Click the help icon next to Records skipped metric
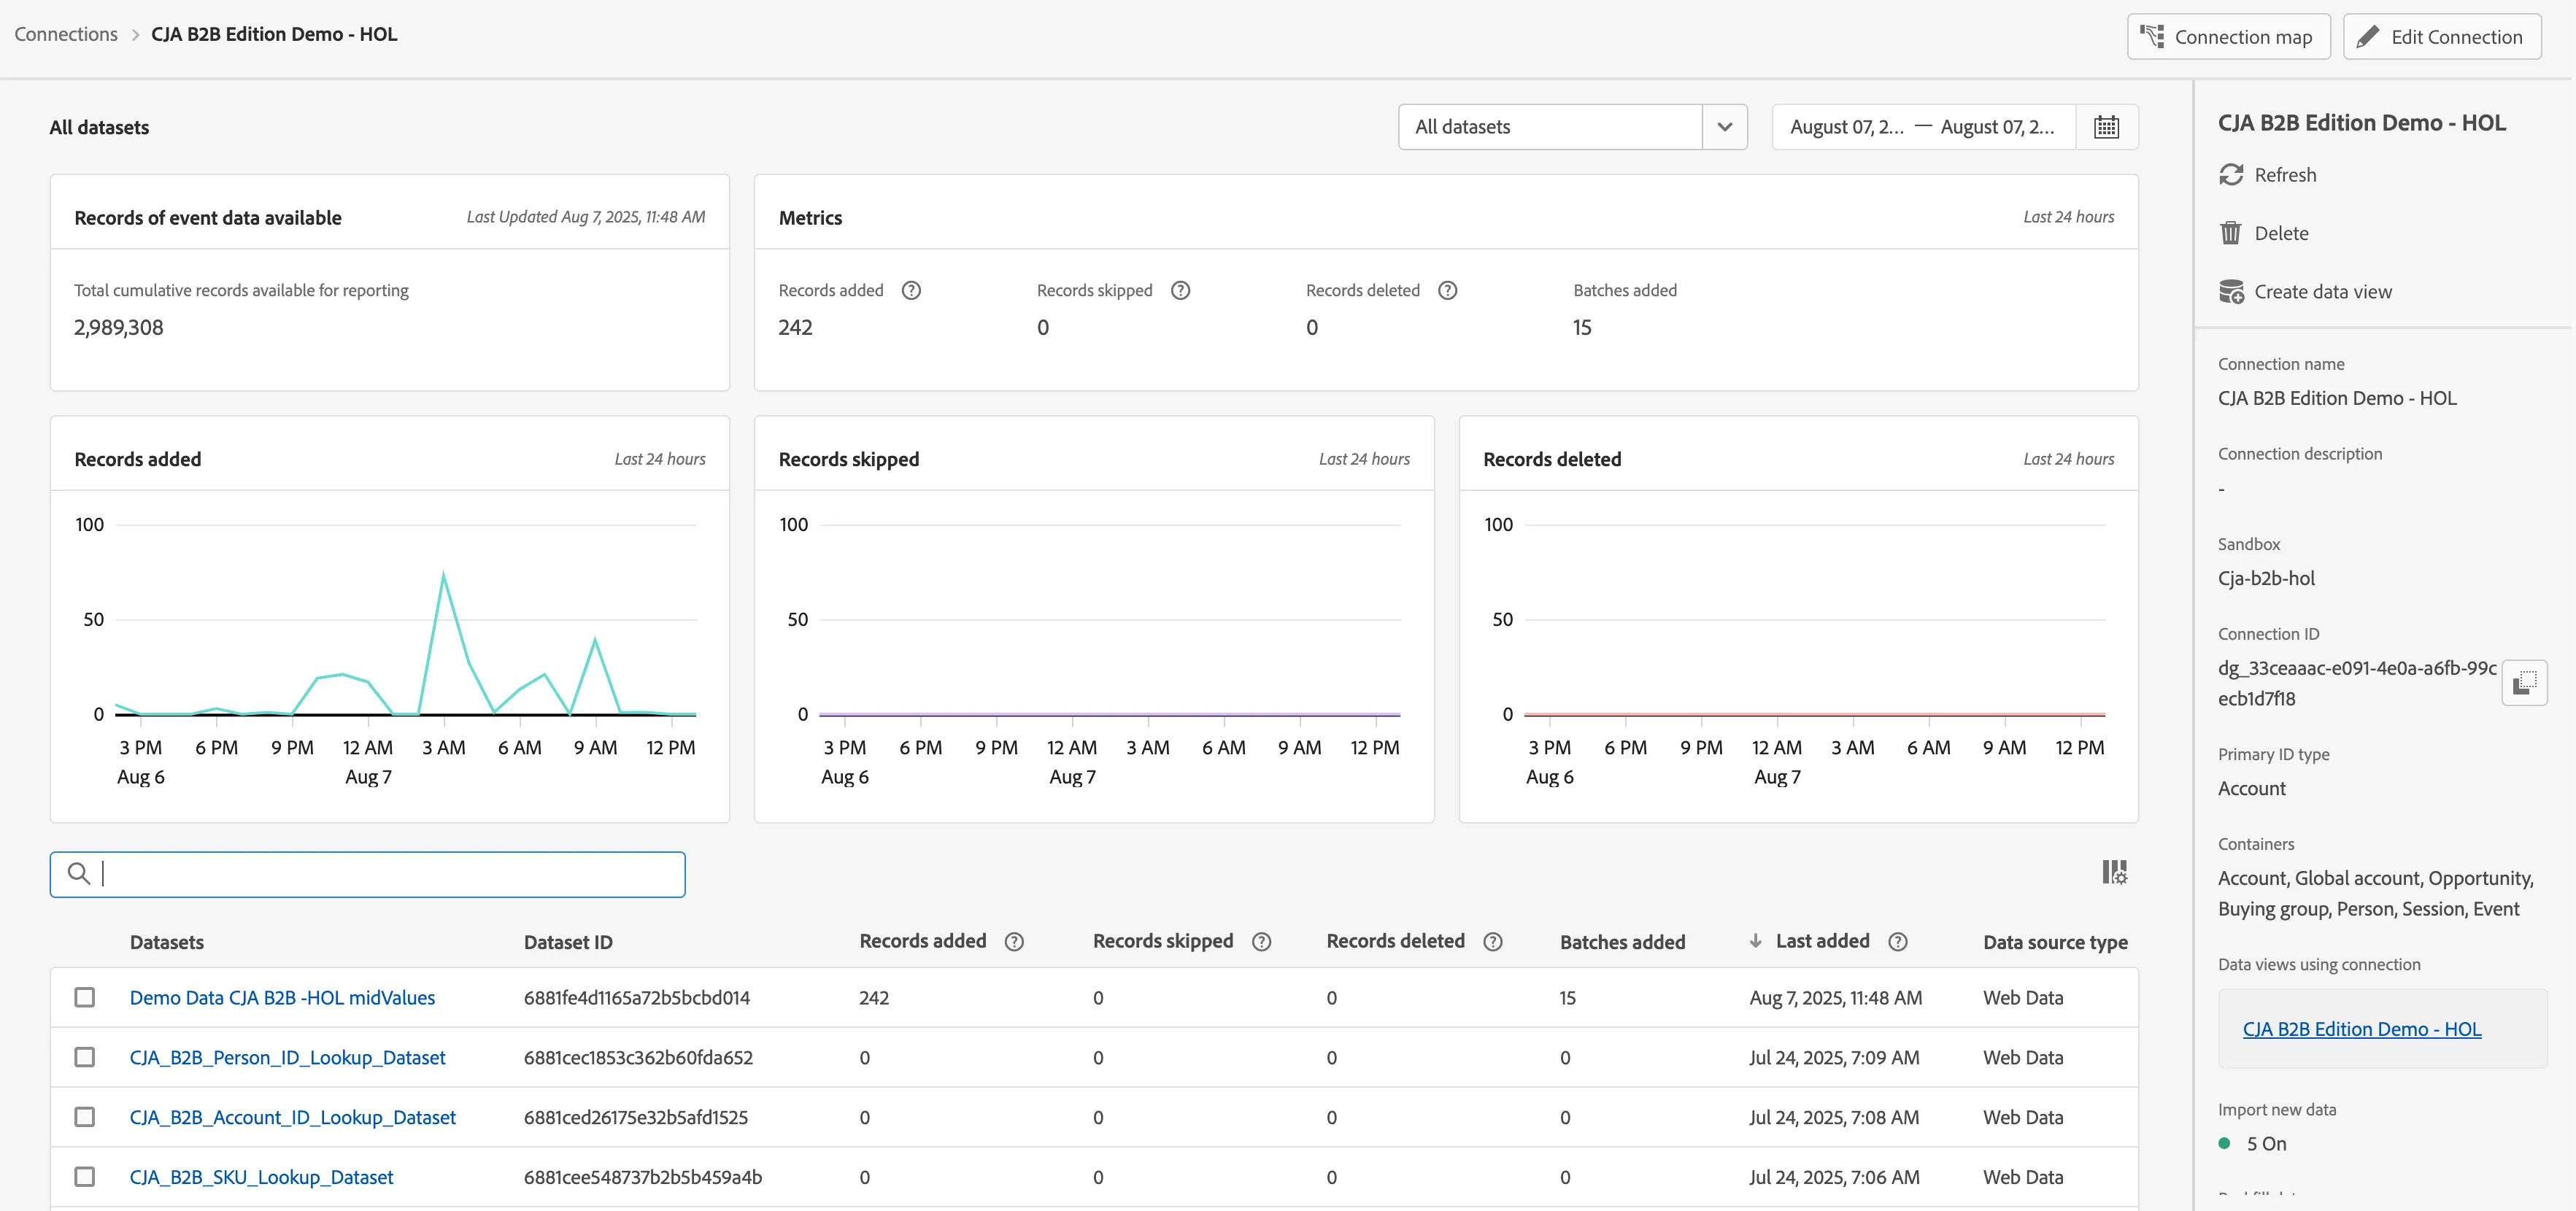The image size is (2576, 1211). coord(1180,290)
